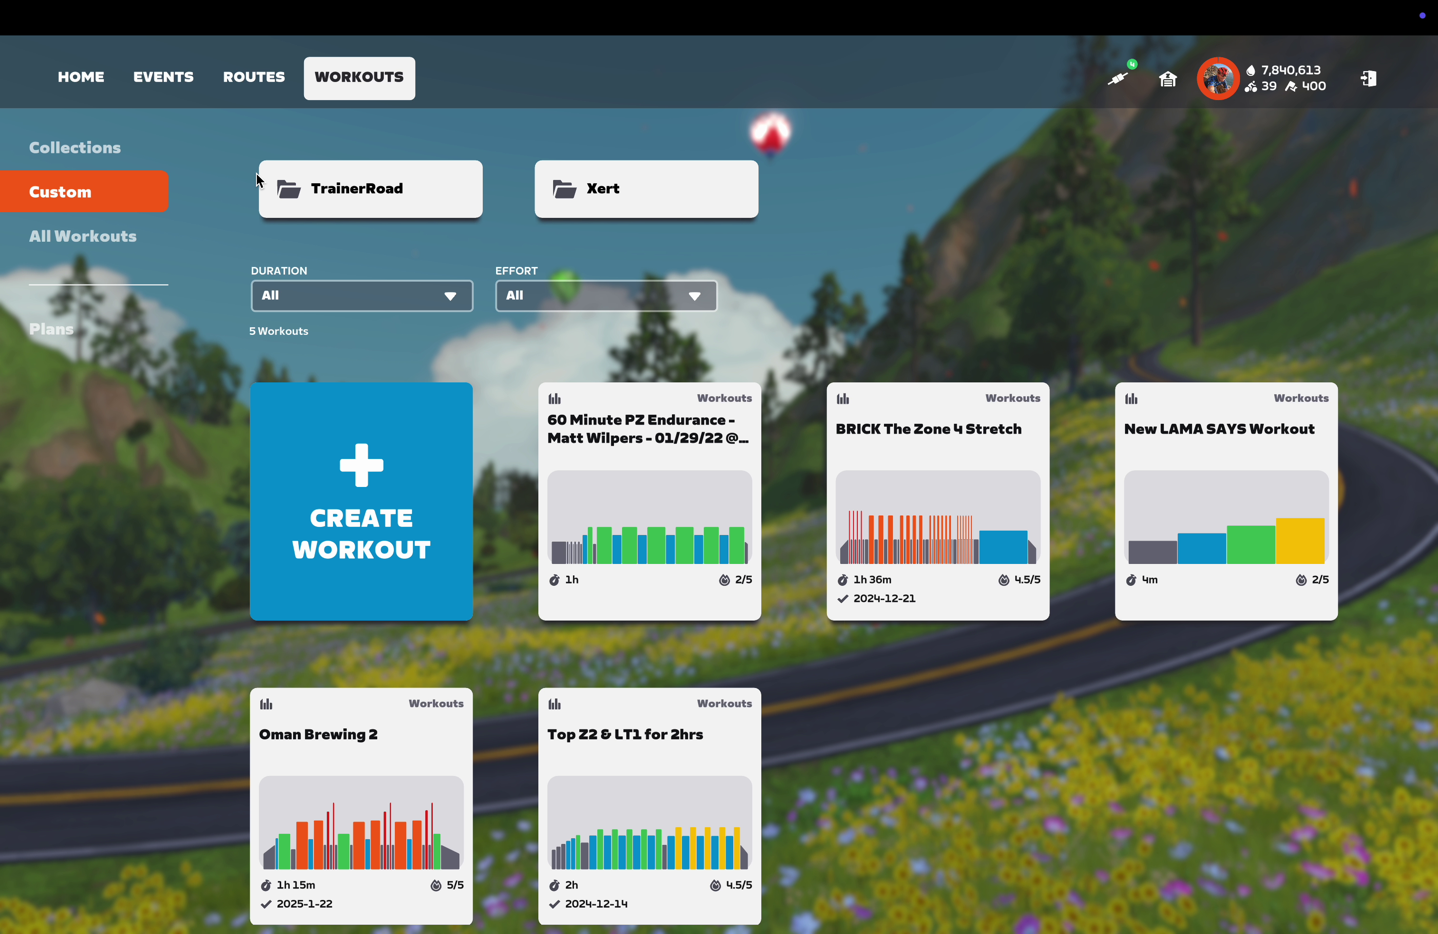
Task: Click the BRICK Zone 4 Stretch interval chart
Action: point(938,517)
